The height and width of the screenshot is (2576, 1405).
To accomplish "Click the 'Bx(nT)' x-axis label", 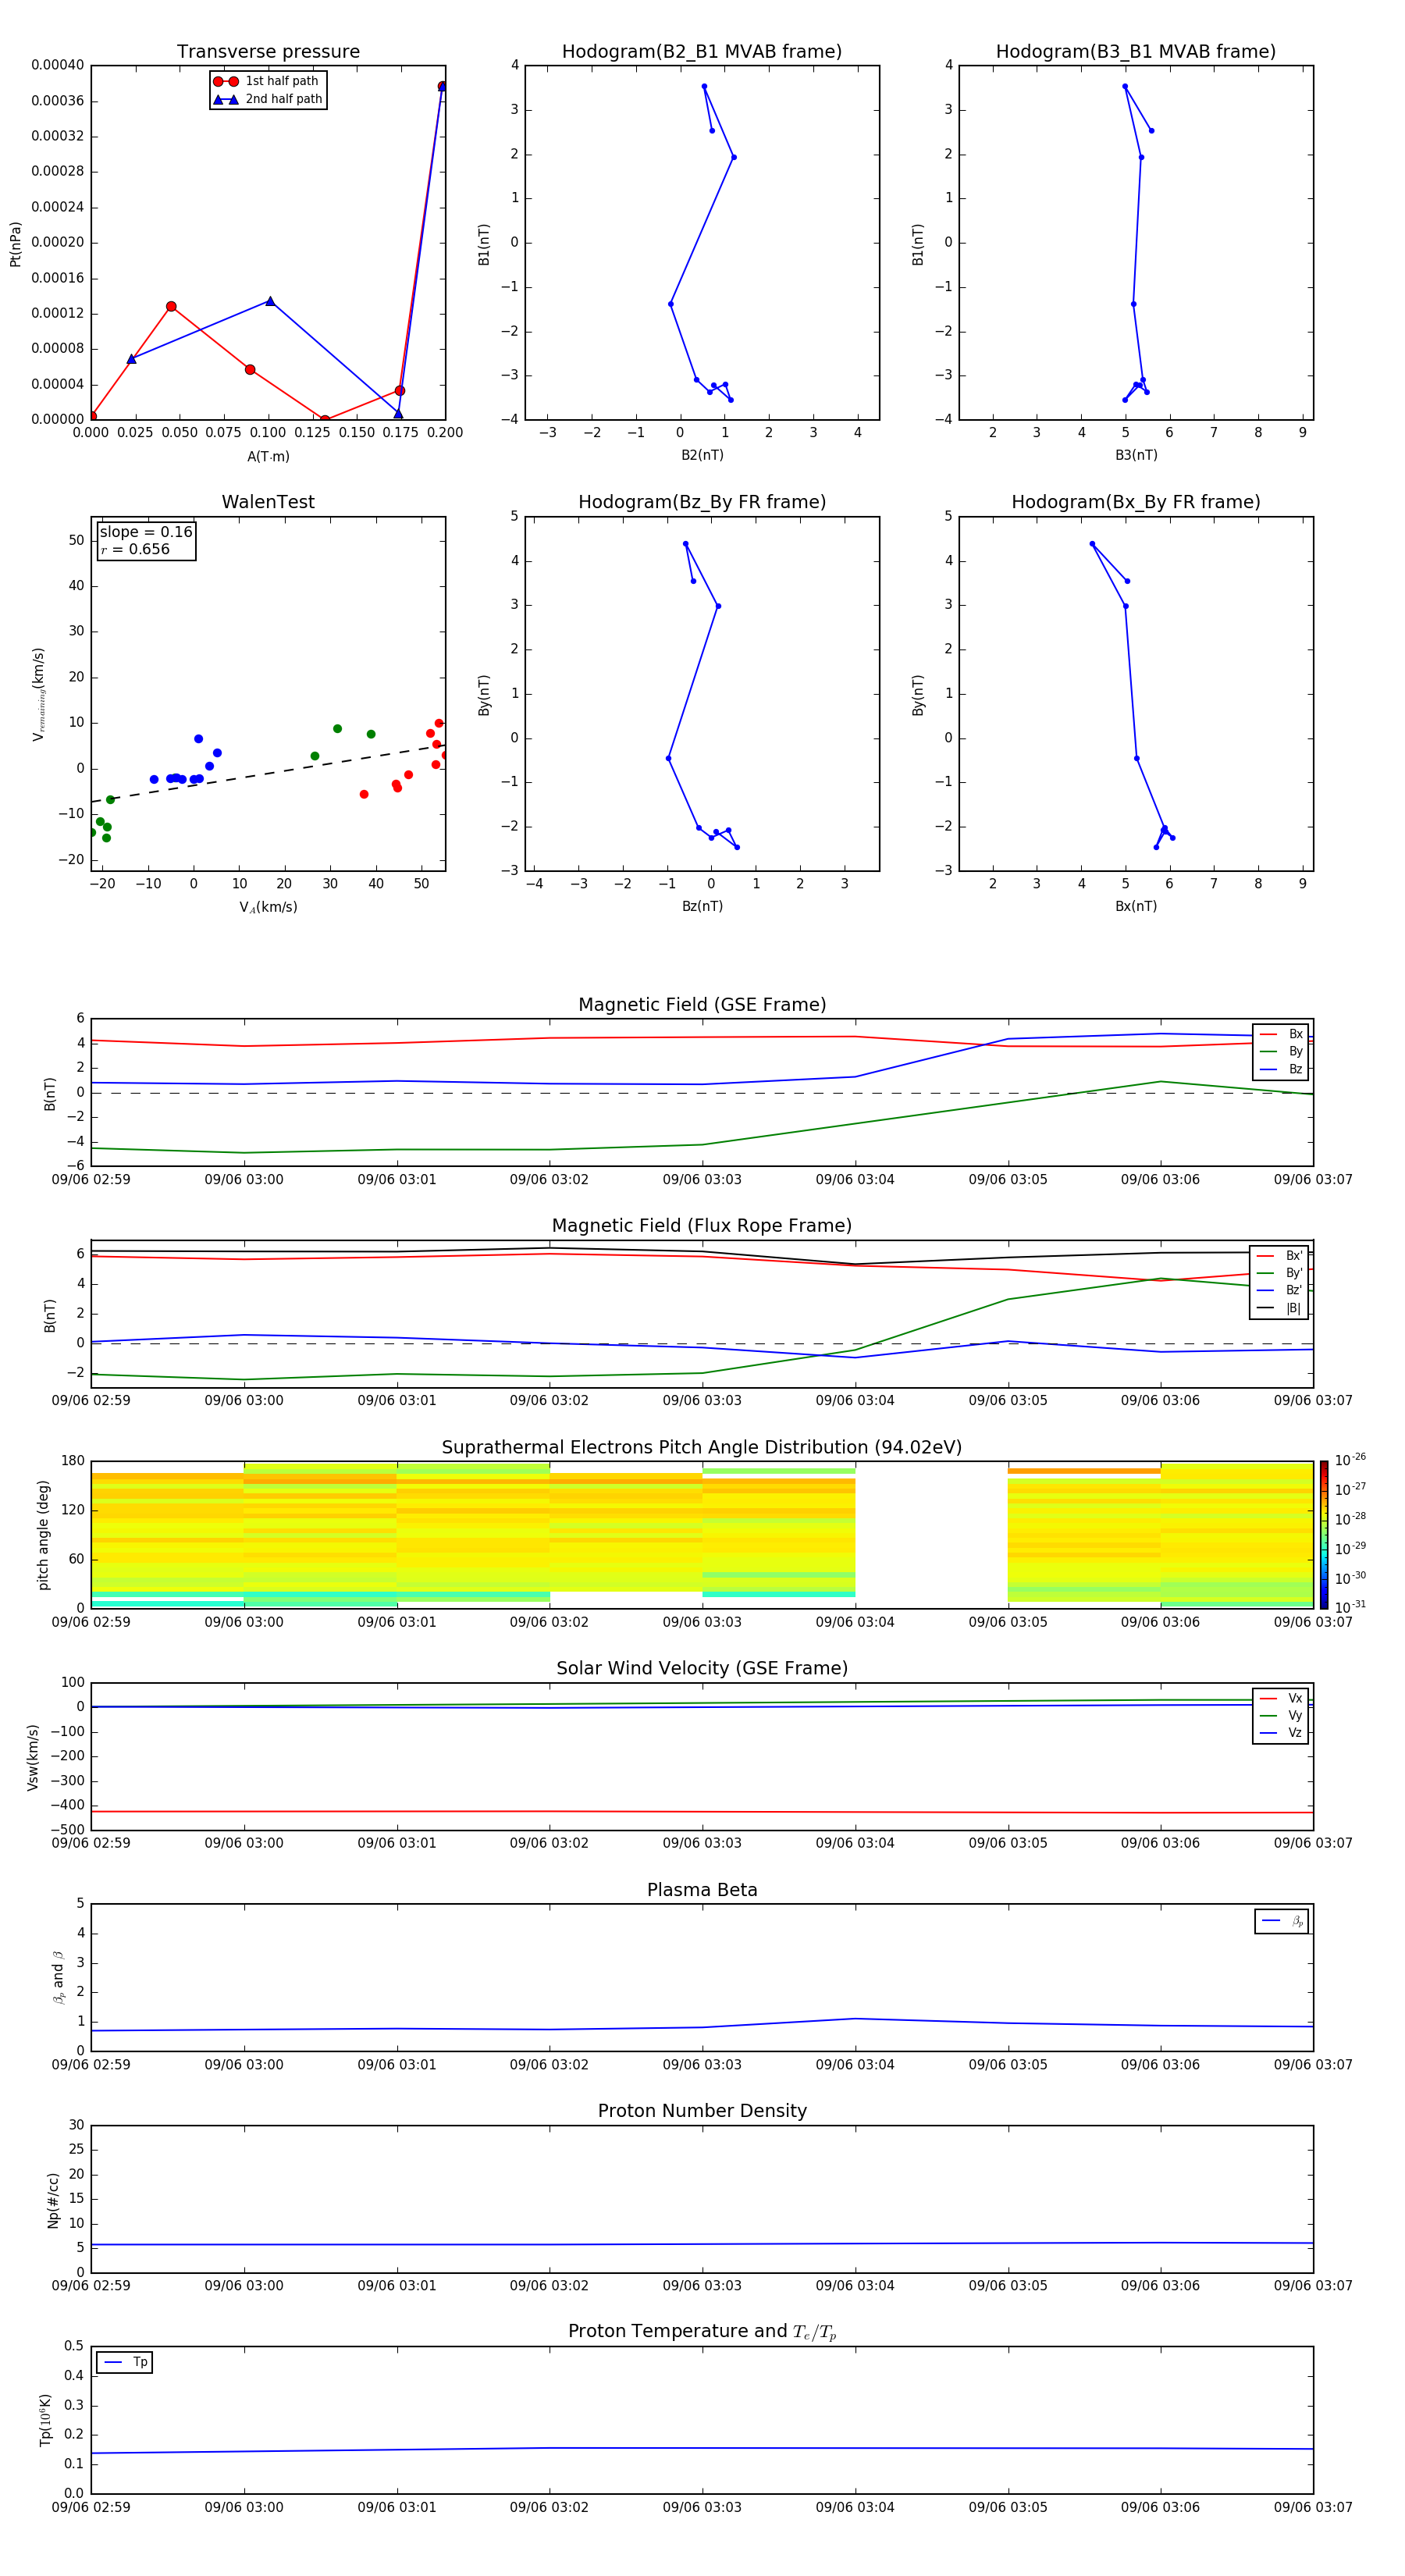I will tap(1136, 906).
